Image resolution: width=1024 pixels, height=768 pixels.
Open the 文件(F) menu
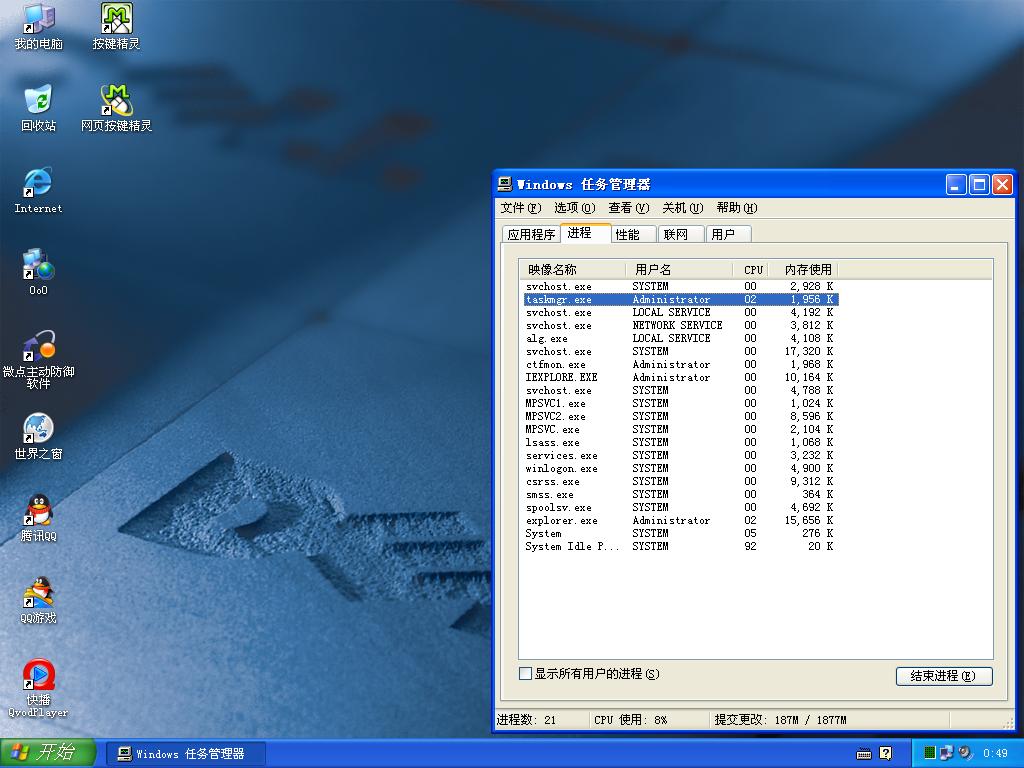coord(520,208)
